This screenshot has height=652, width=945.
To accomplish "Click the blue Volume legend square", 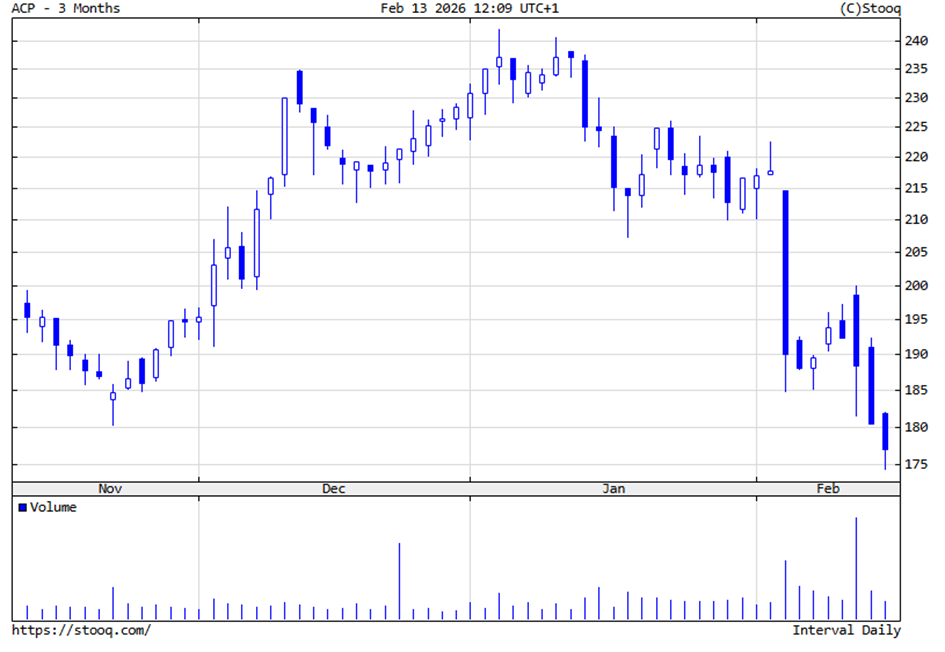I will point(22,508).
